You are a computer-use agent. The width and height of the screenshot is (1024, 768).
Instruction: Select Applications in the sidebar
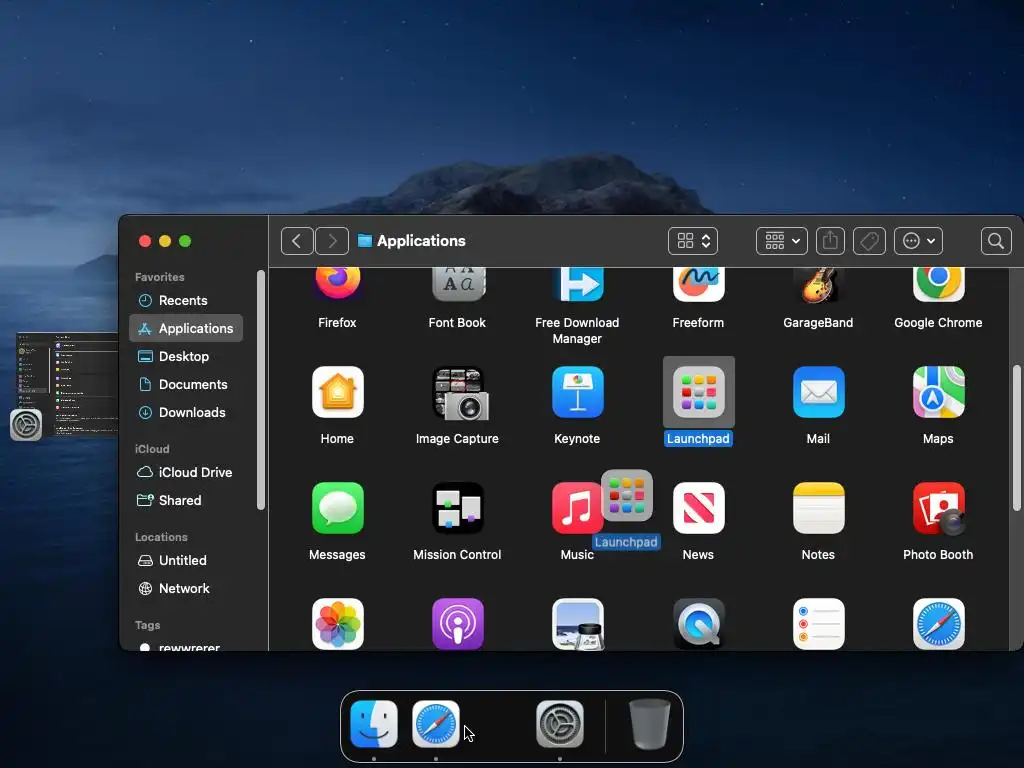(x=186, y=328)
